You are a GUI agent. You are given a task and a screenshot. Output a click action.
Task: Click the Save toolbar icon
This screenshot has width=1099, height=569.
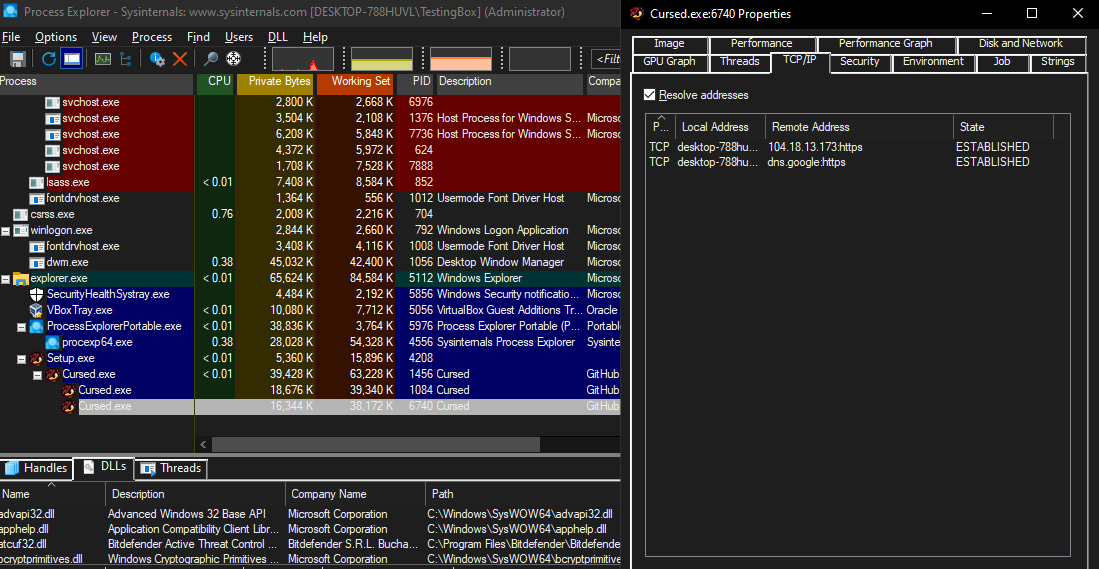(x=17, y=59)
